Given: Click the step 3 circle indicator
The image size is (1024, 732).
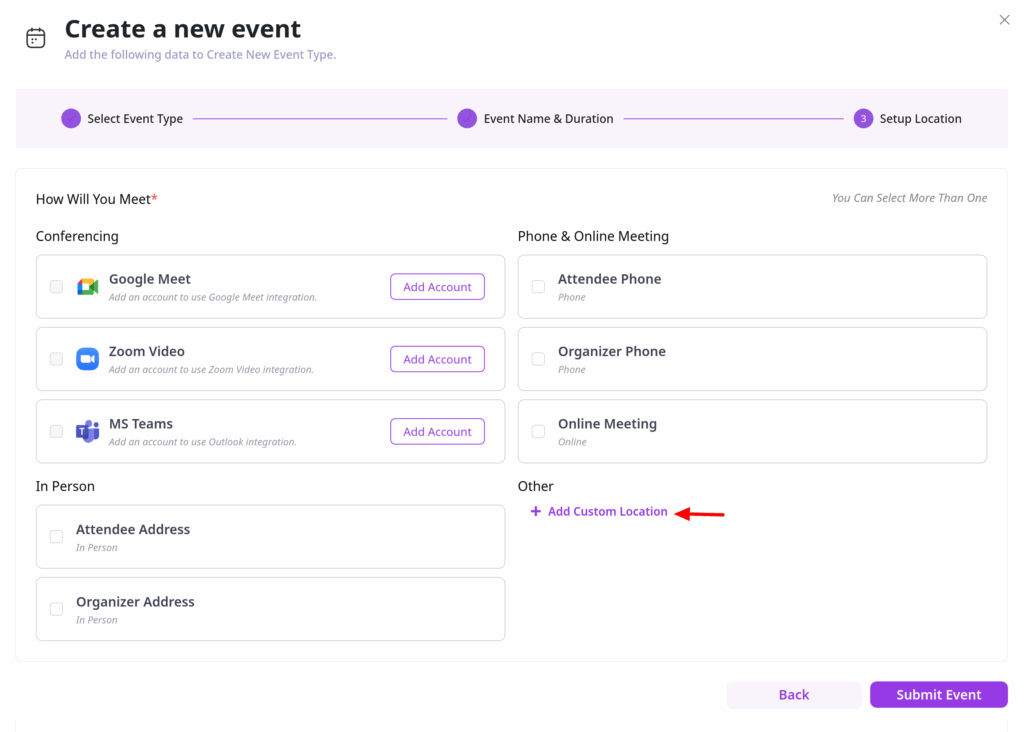Looking at the screenshot, I should point(863,119).
